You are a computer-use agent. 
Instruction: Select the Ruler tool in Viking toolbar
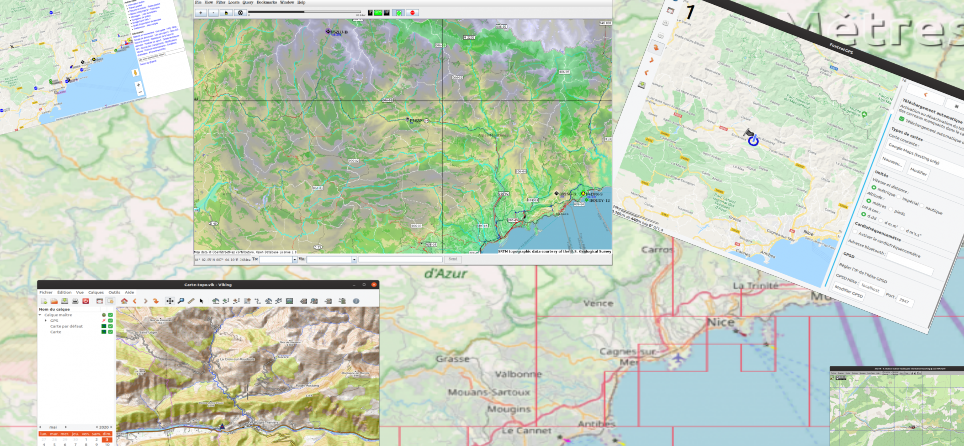[x=191, y=301]
